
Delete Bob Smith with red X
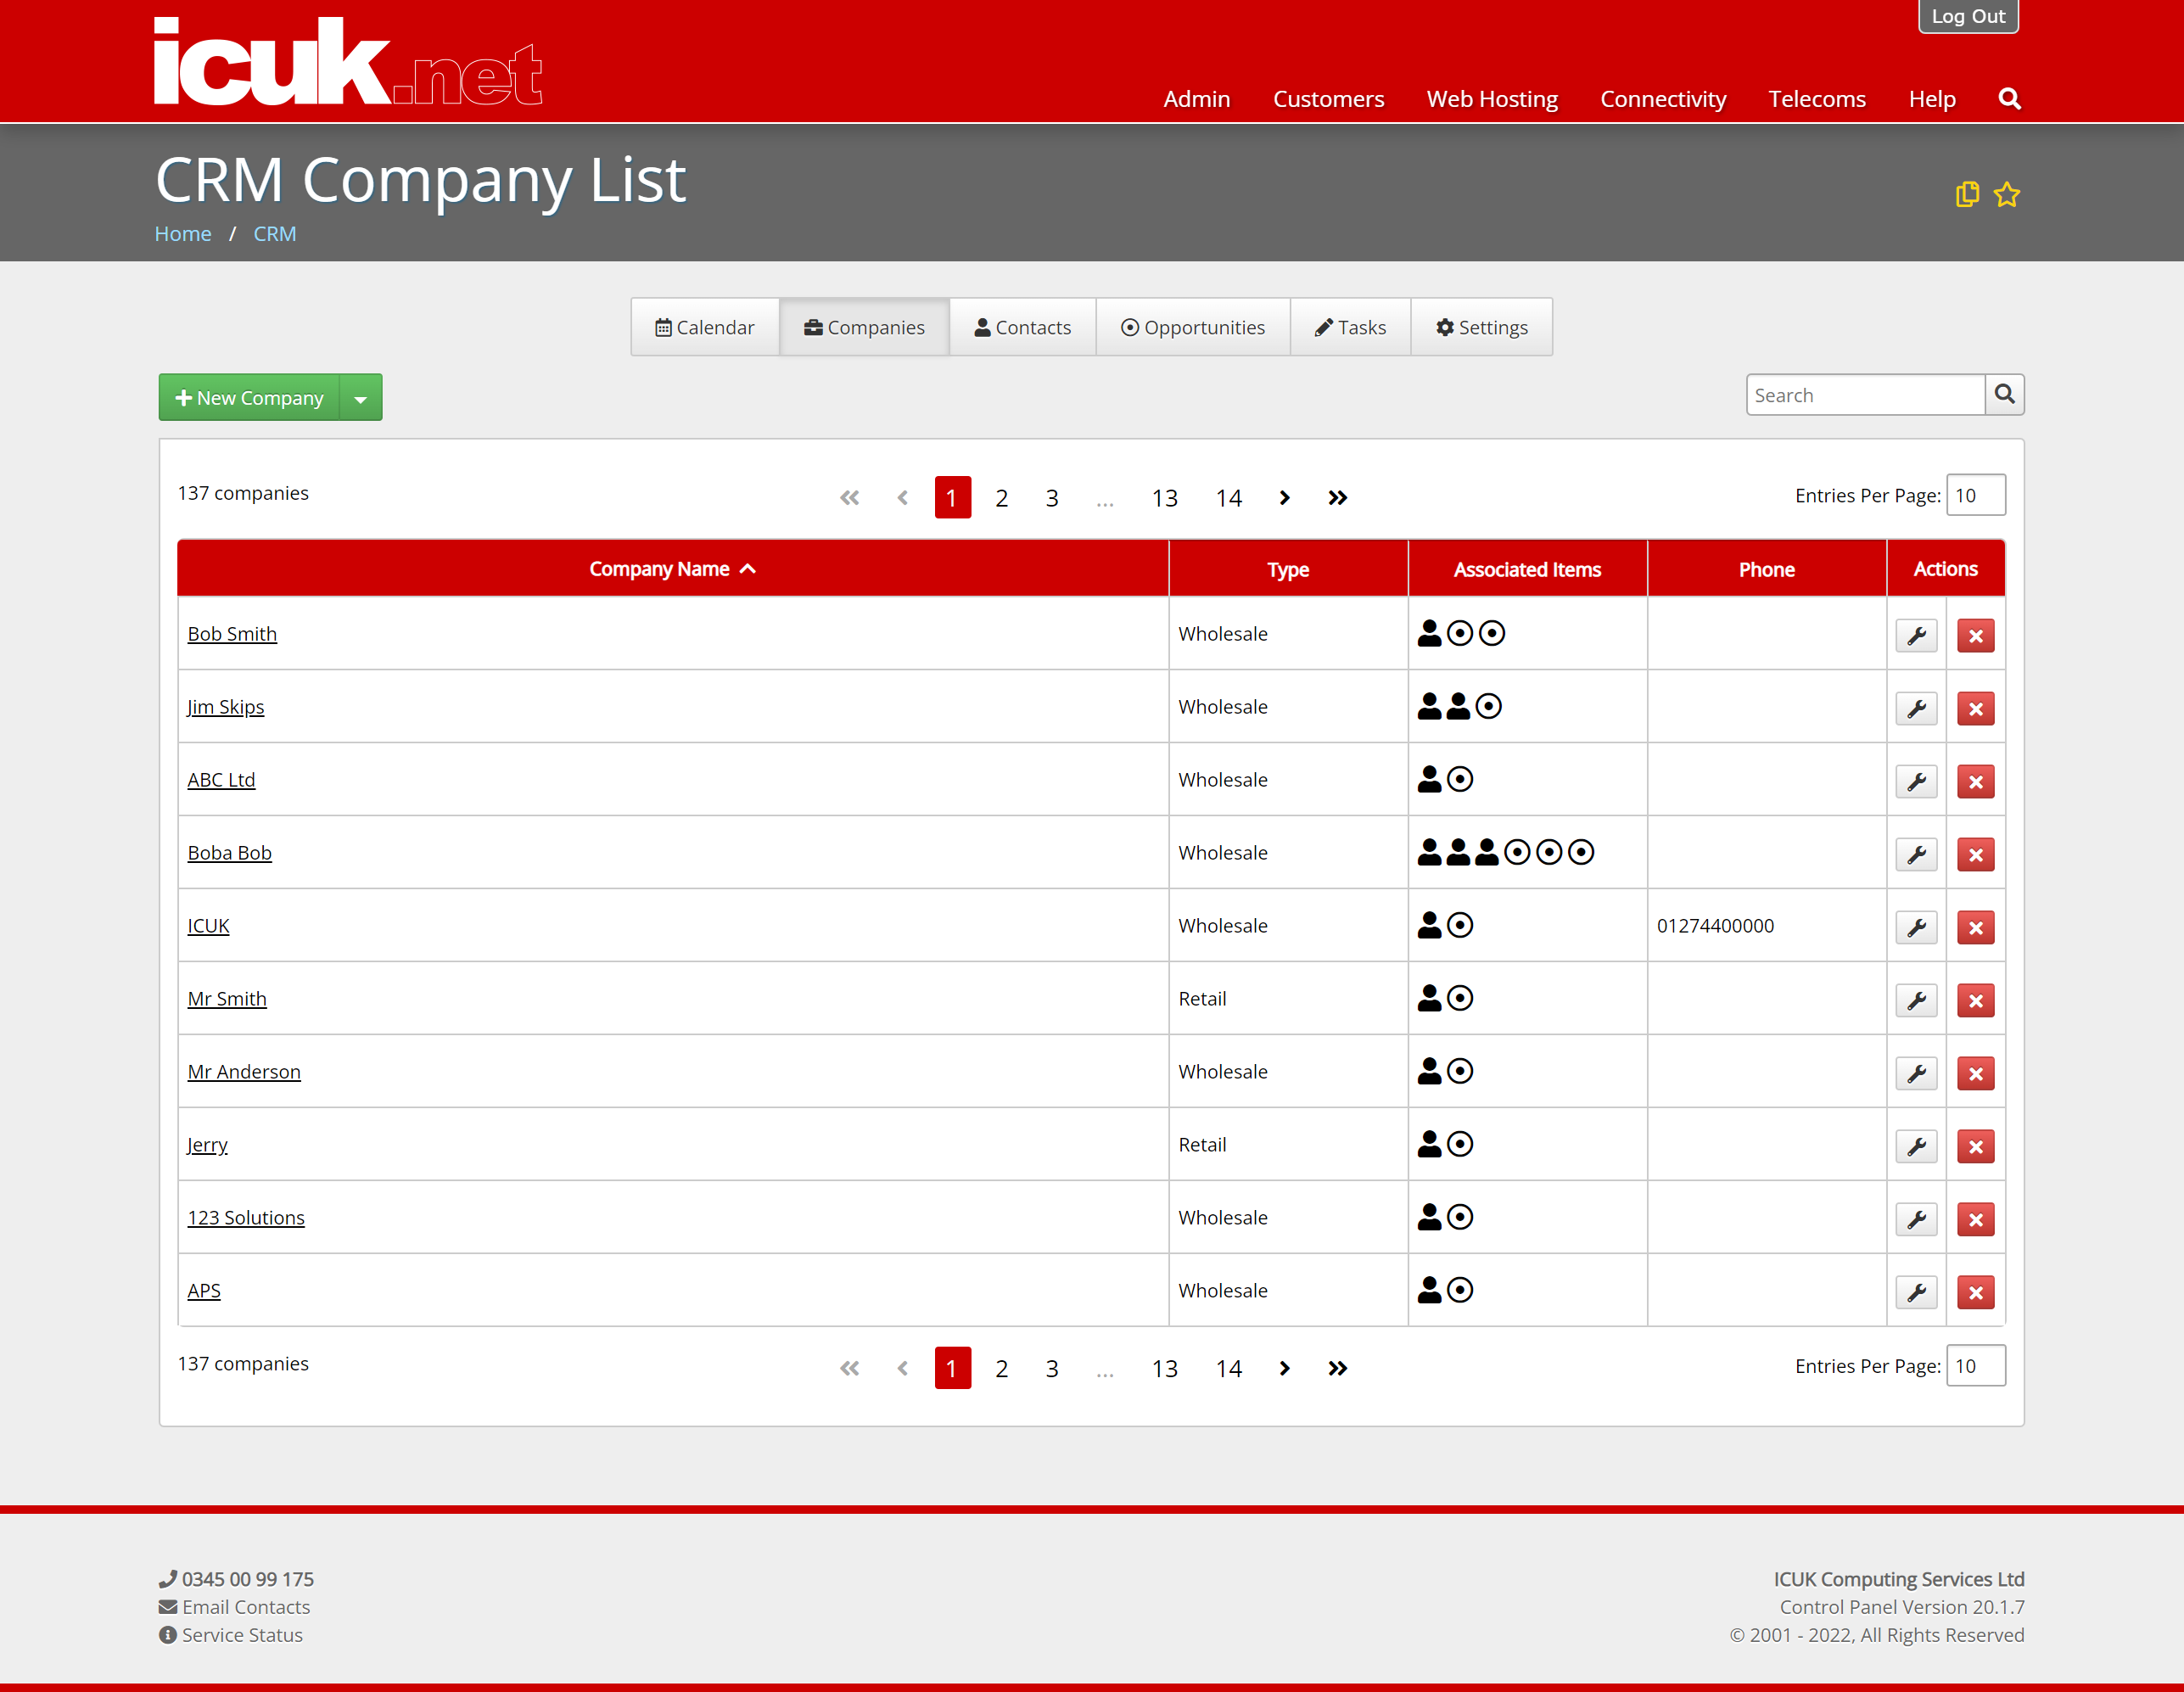(1975, 636)
